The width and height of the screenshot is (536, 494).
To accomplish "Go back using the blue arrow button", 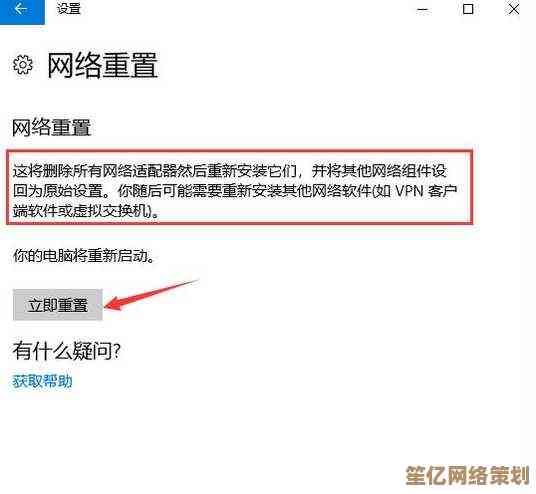I will coord(22,11).
